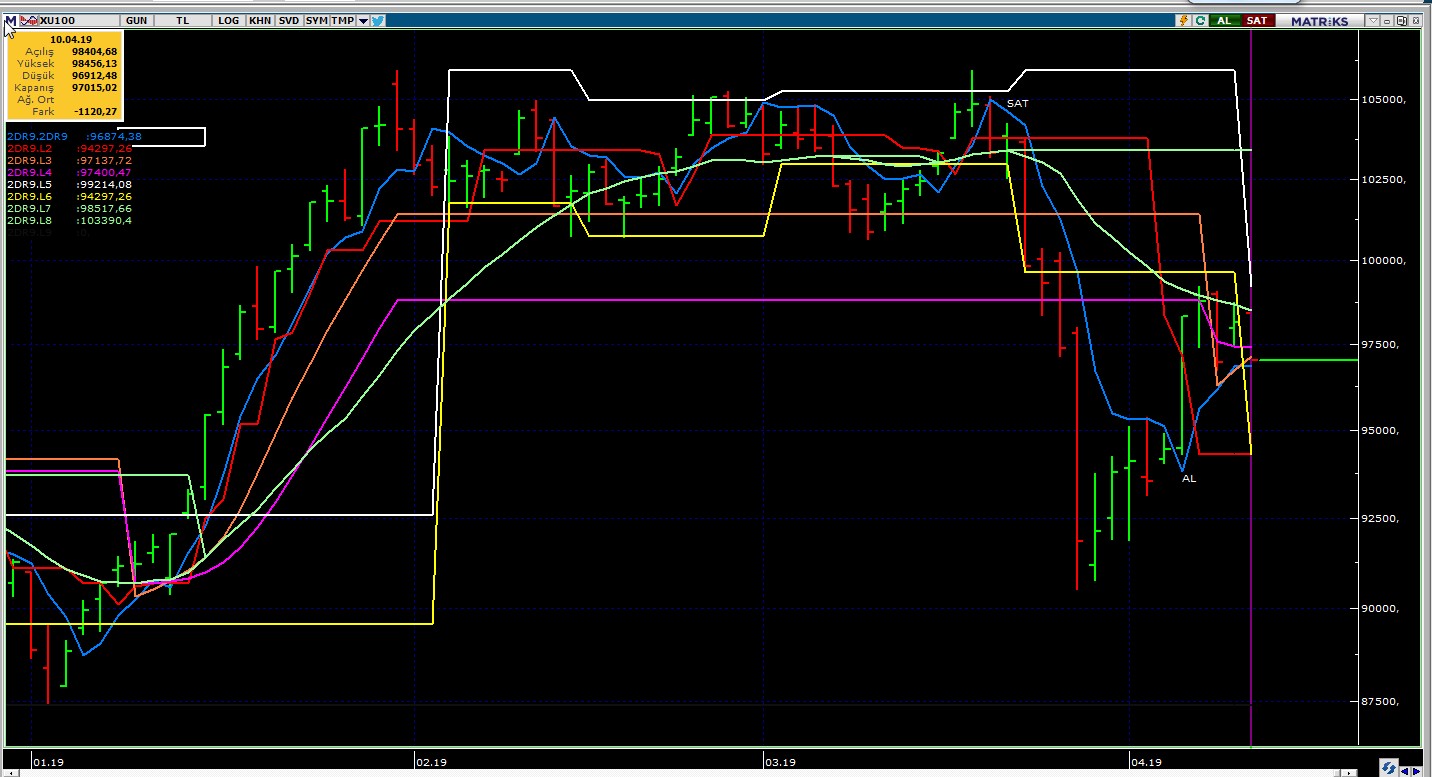Click the horizontal scrollbar right arrow
This screenshot has height=777, width=1432.
pyautogui.click(x=1350, y=771)
